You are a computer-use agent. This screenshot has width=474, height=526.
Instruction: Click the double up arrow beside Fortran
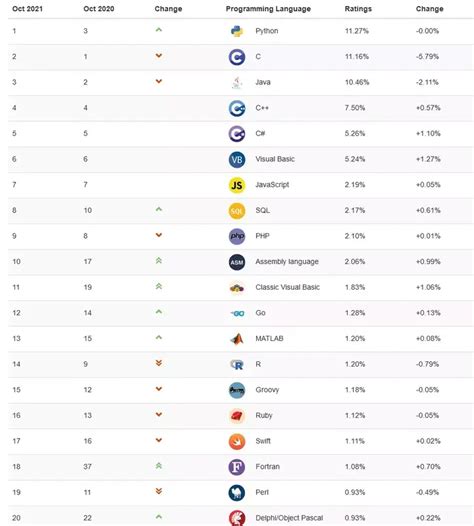click(159, 466)
